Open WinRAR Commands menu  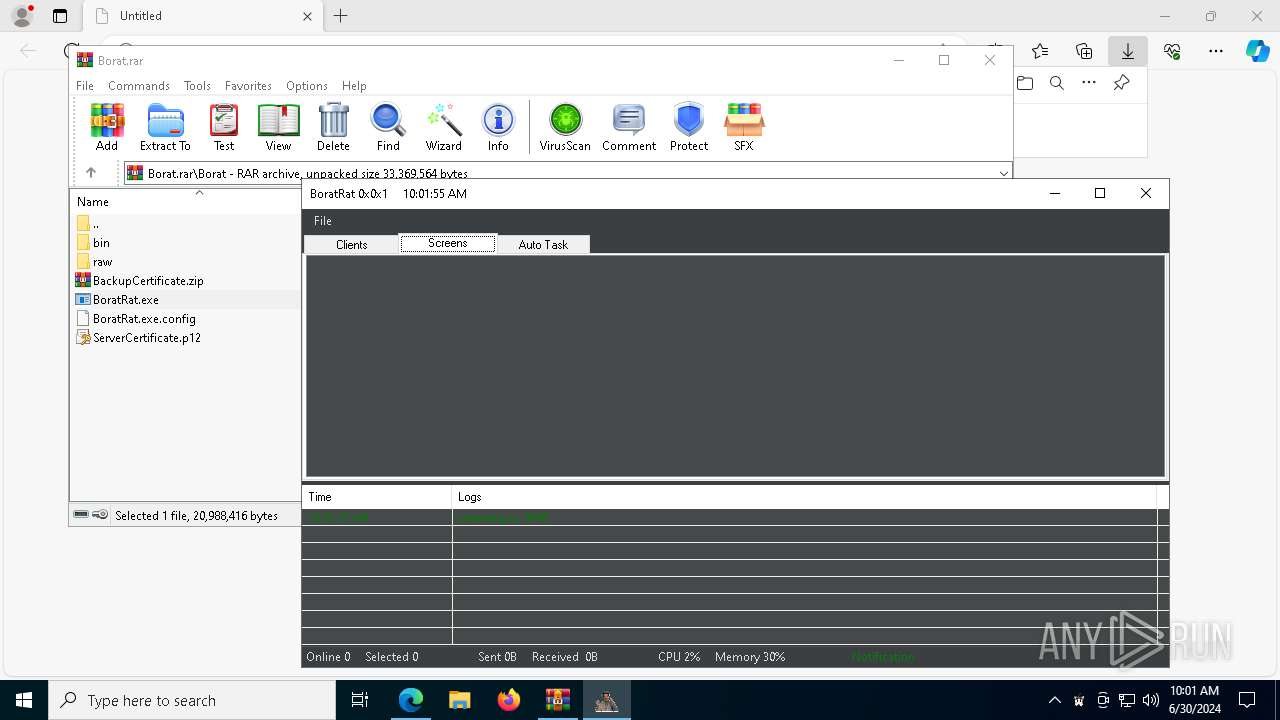click(x=139, y=86)
